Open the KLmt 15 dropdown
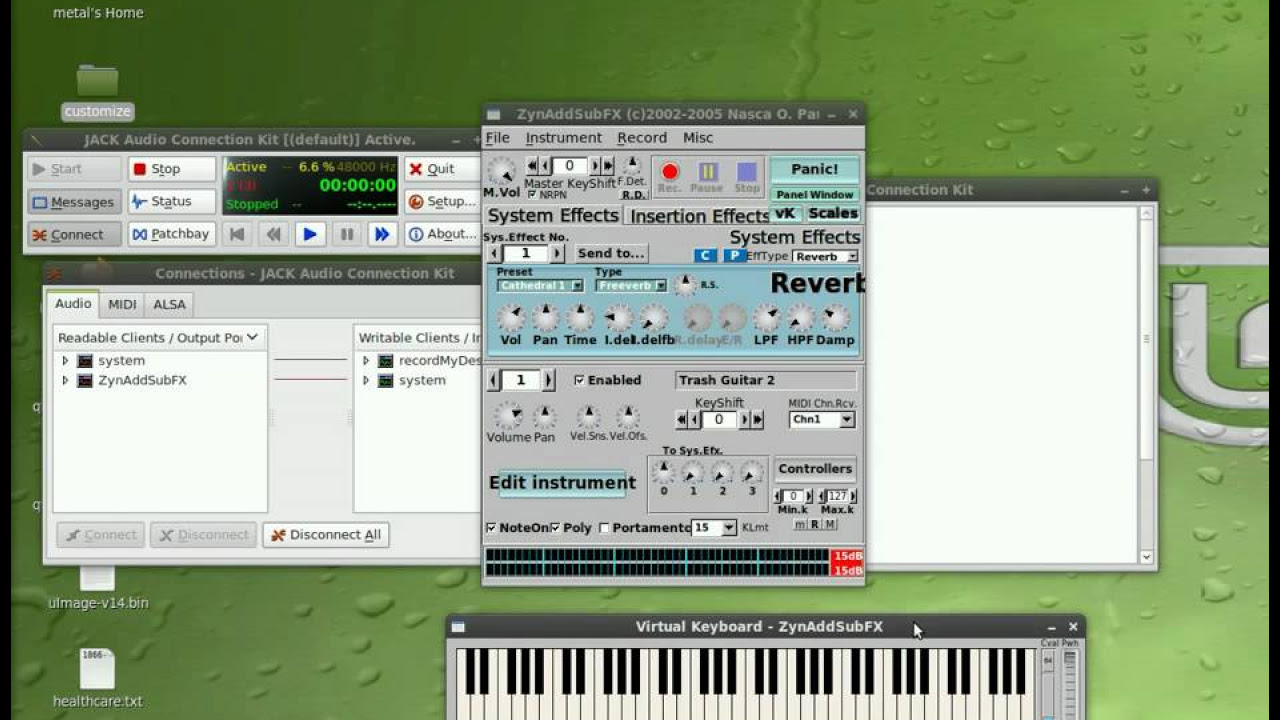The width and height of the screenshot is (1280, 720). [714, 527]
